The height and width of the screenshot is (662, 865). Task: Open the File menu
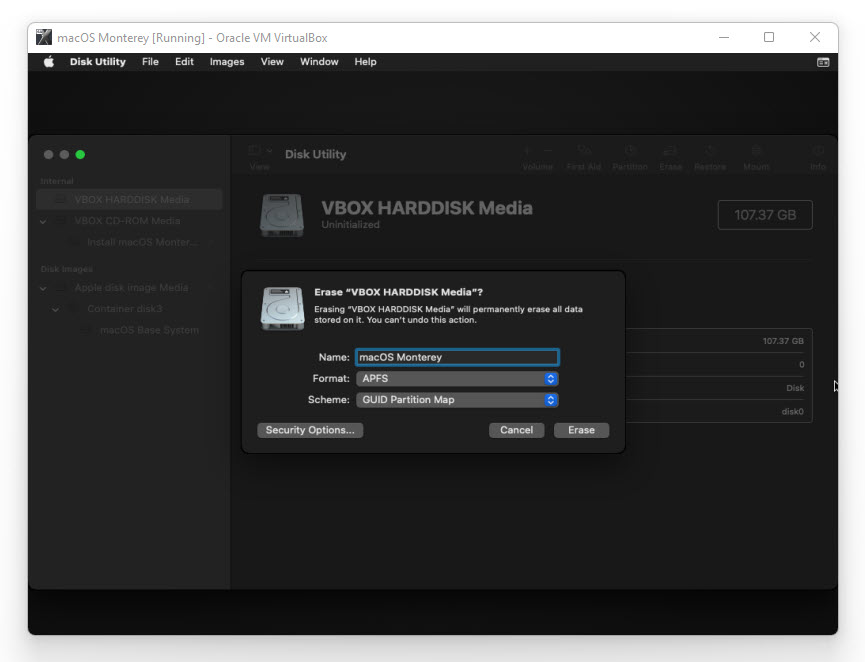tap(150, 62)
